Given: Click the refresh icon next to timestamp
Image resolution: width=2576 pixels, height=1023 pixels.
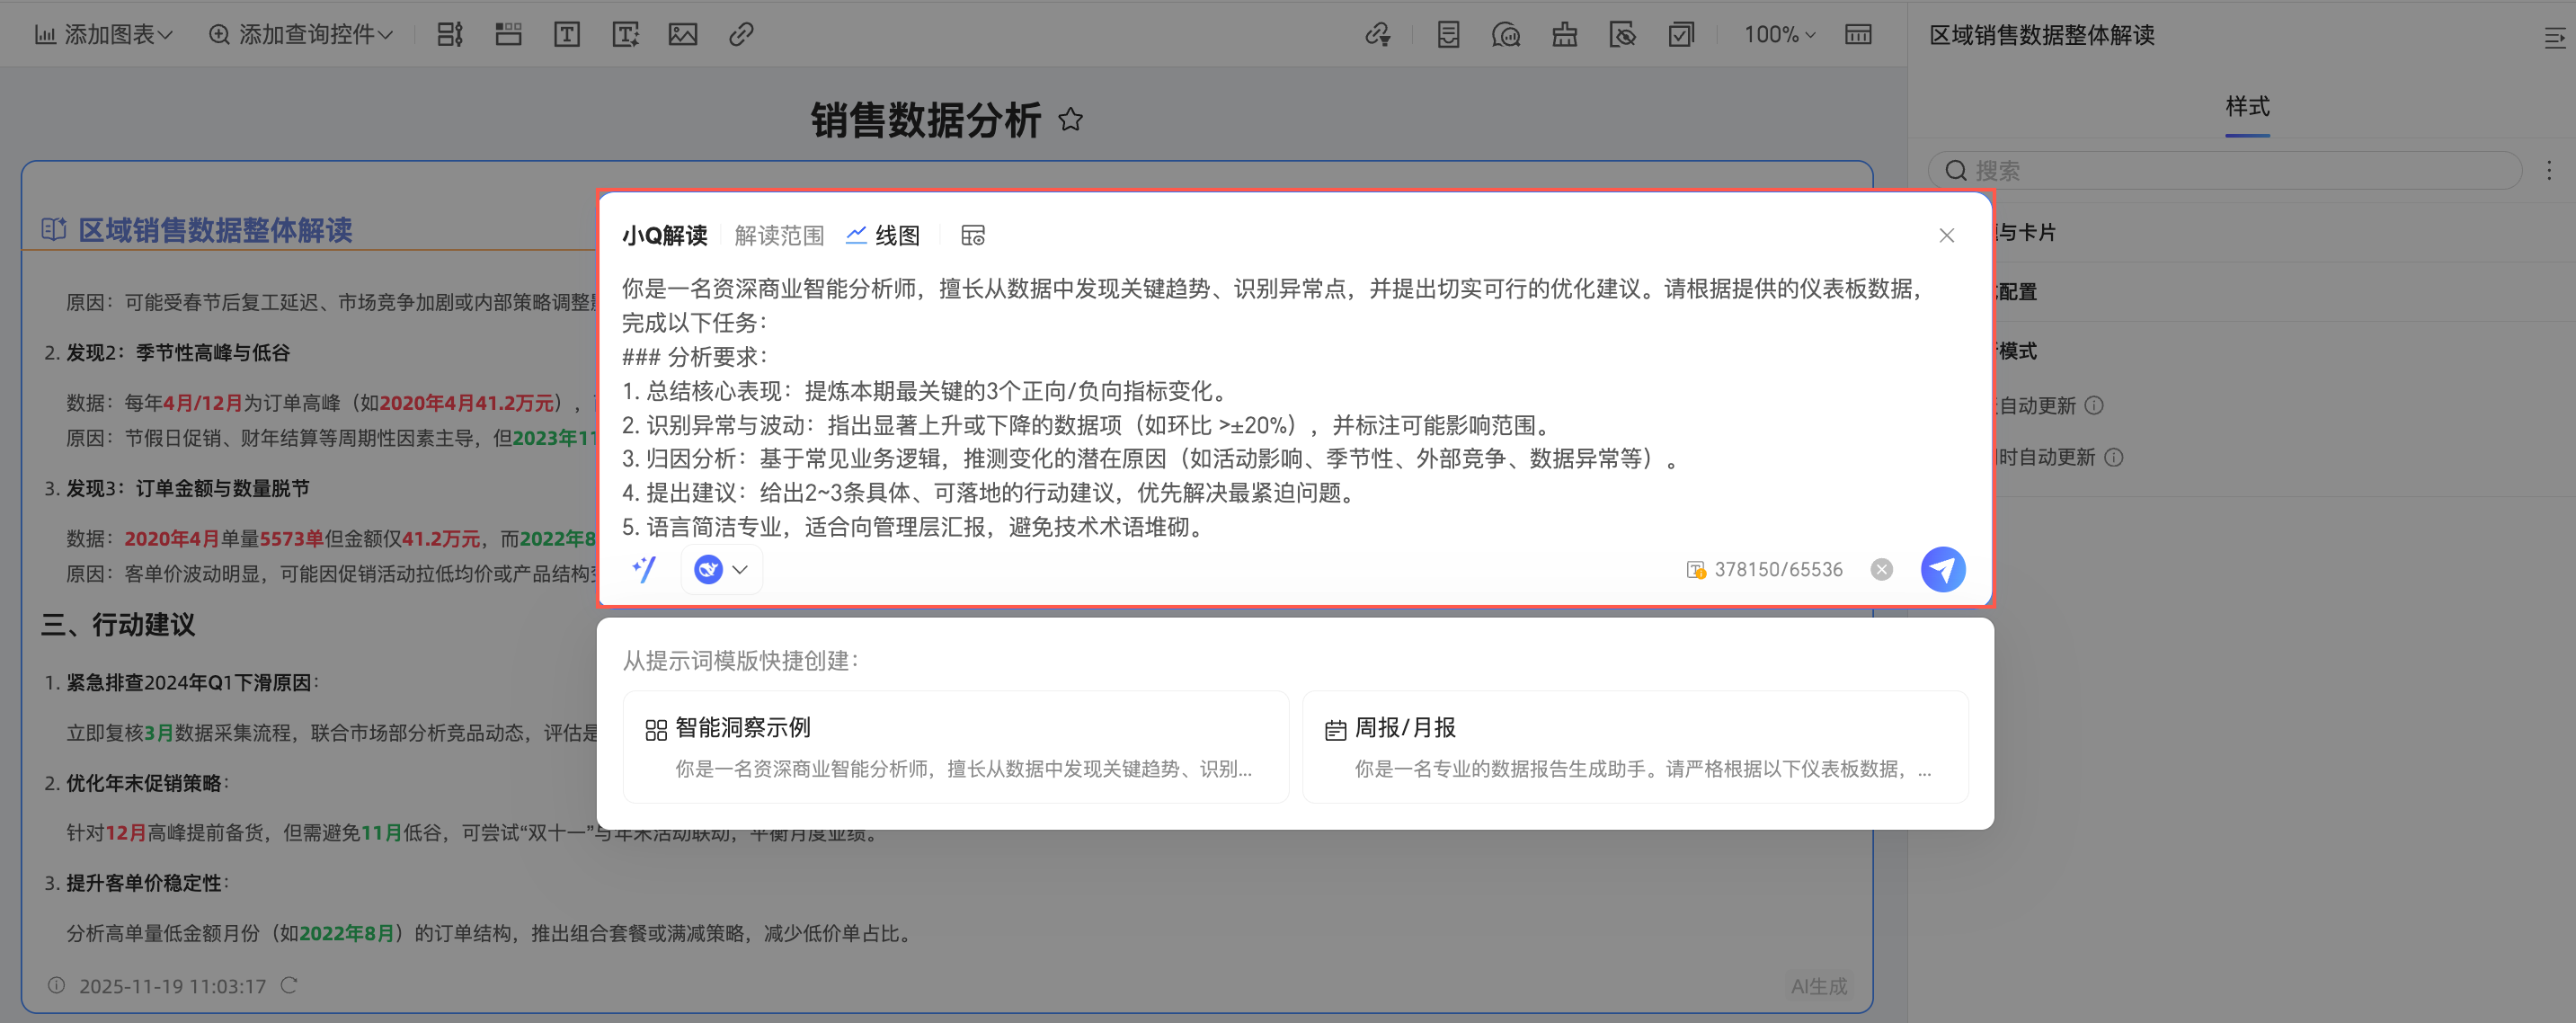Looking at the screenshot, I should click(289, 985).
